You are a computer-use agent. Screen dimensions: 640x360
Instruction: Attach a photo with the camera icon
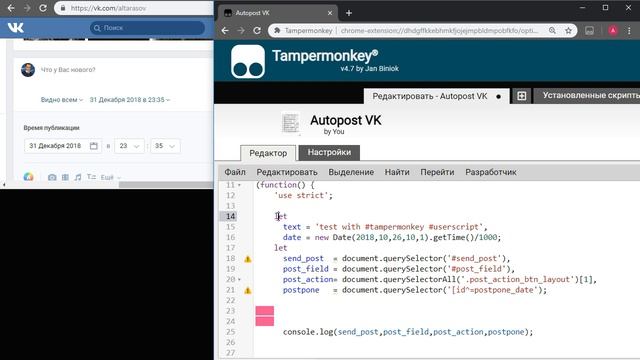pyautogui.click(x=52, y=177)
